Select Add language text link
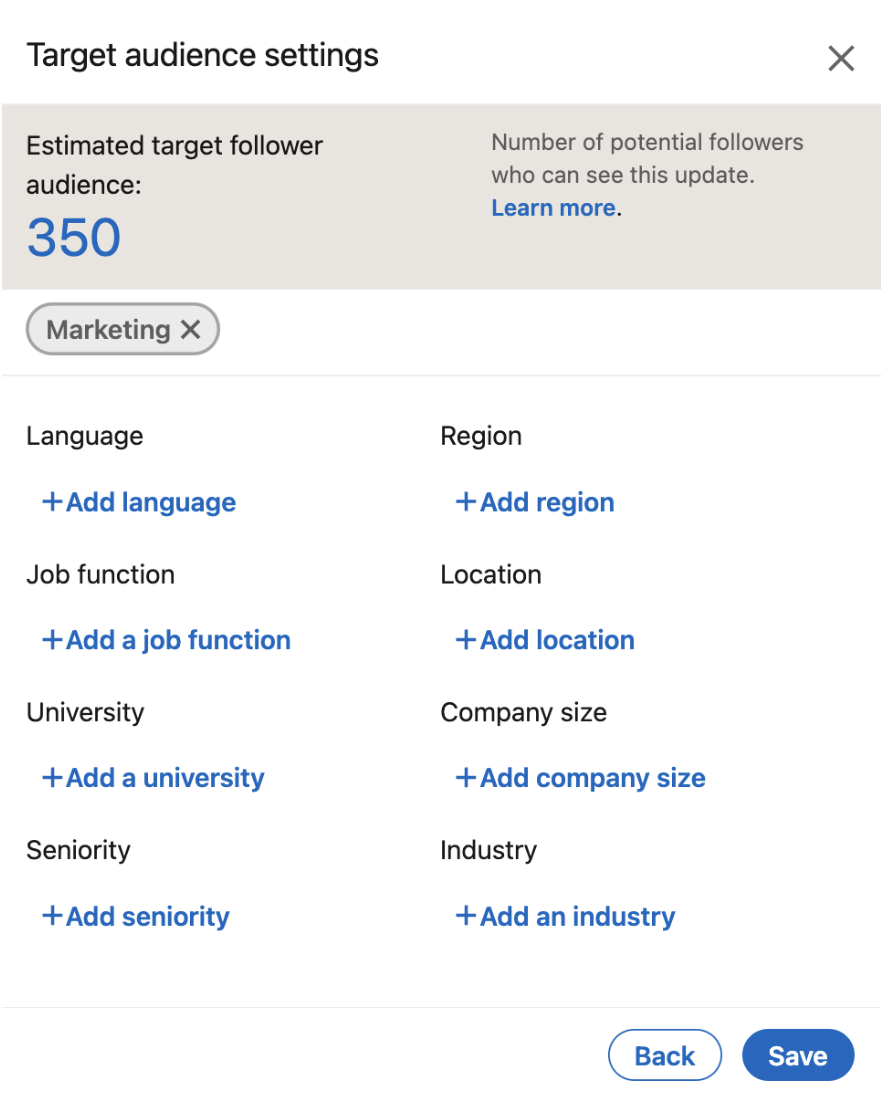The height and width of the screenshot is (1098, 881). click(x=151, y=502)
